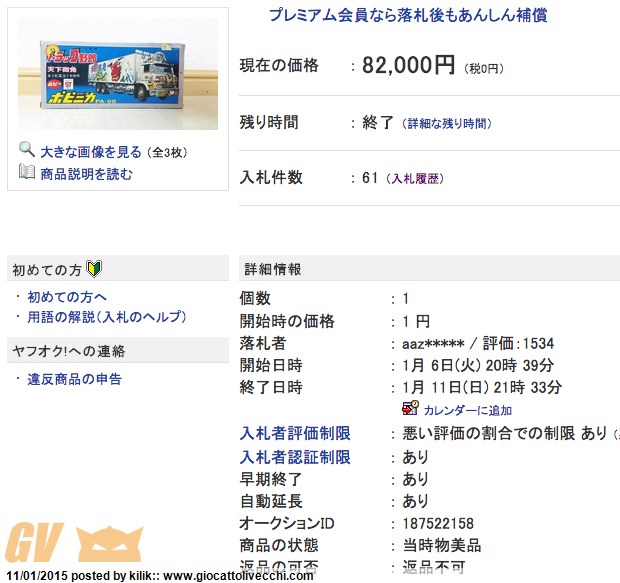The image size is (620, 583).
Task: Open 用語の解説(入札のヘルプ) link
Action: [x=107, y=317]
